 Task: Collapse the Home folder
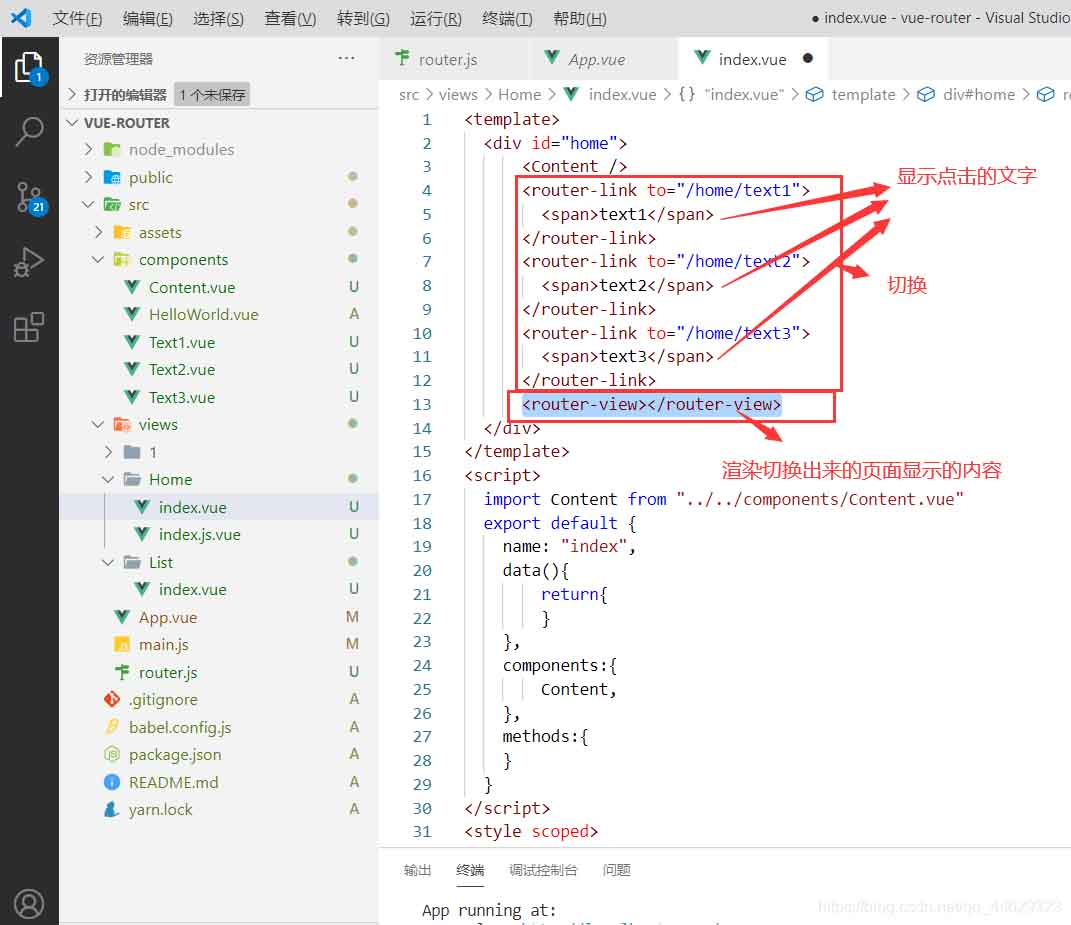coord(109,479)
